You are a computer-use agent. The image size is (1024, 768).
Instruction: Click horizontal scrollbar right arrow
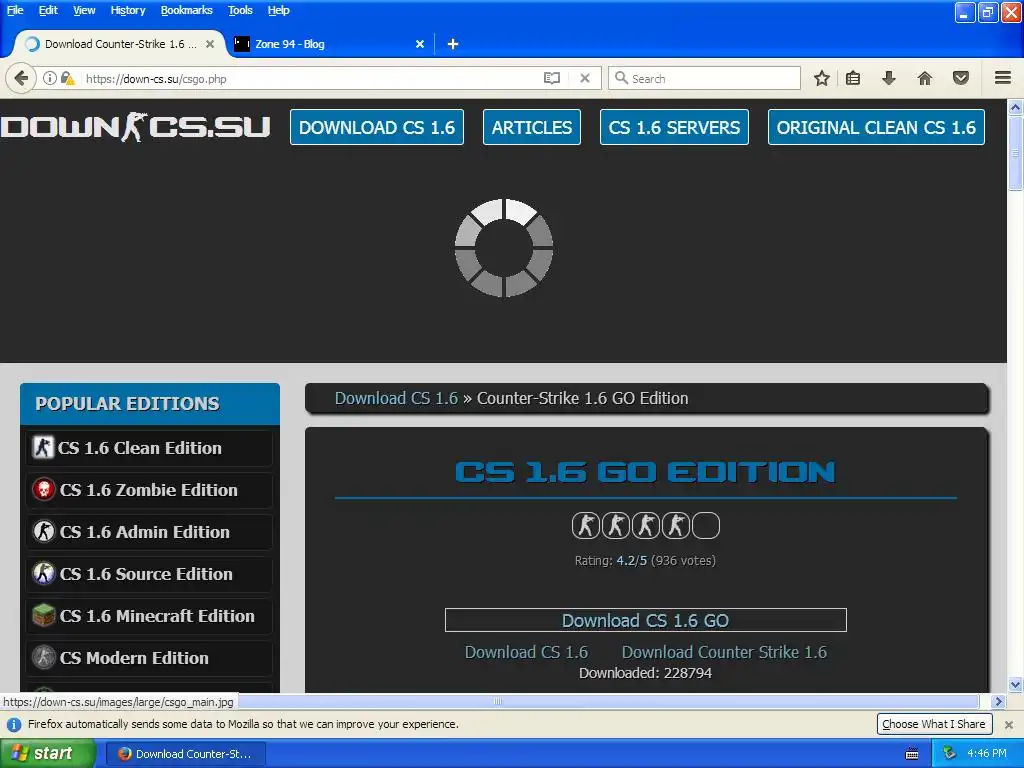998,701
